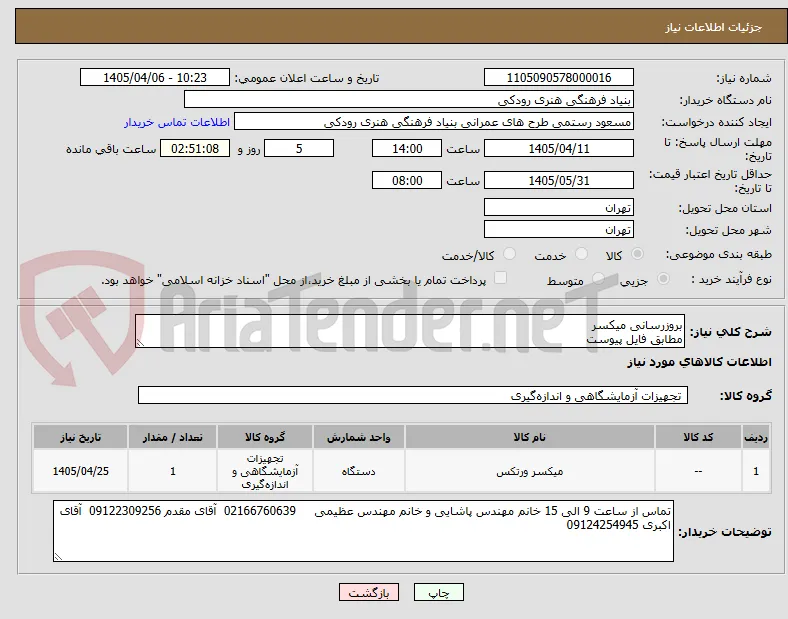The width and height of the screenshot is (788, 619).
Task: Click the نام کالا column header
Action: tap(530, 437)
